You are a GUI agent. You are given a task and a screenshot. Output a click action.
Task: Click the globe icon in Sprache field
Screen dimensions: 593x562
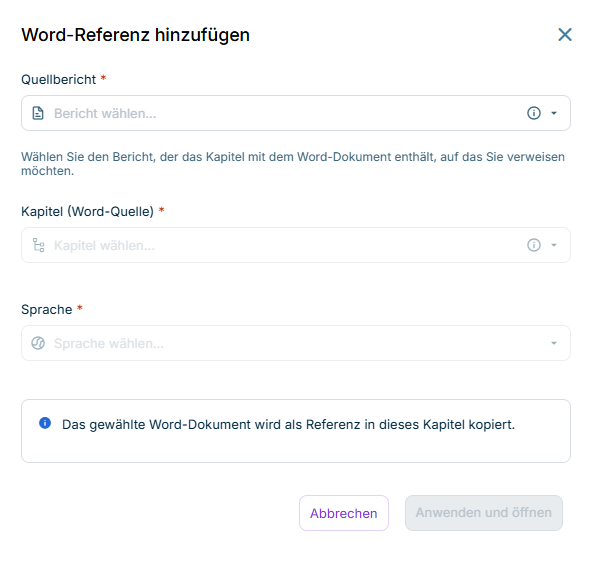click(x=38, y=343)
